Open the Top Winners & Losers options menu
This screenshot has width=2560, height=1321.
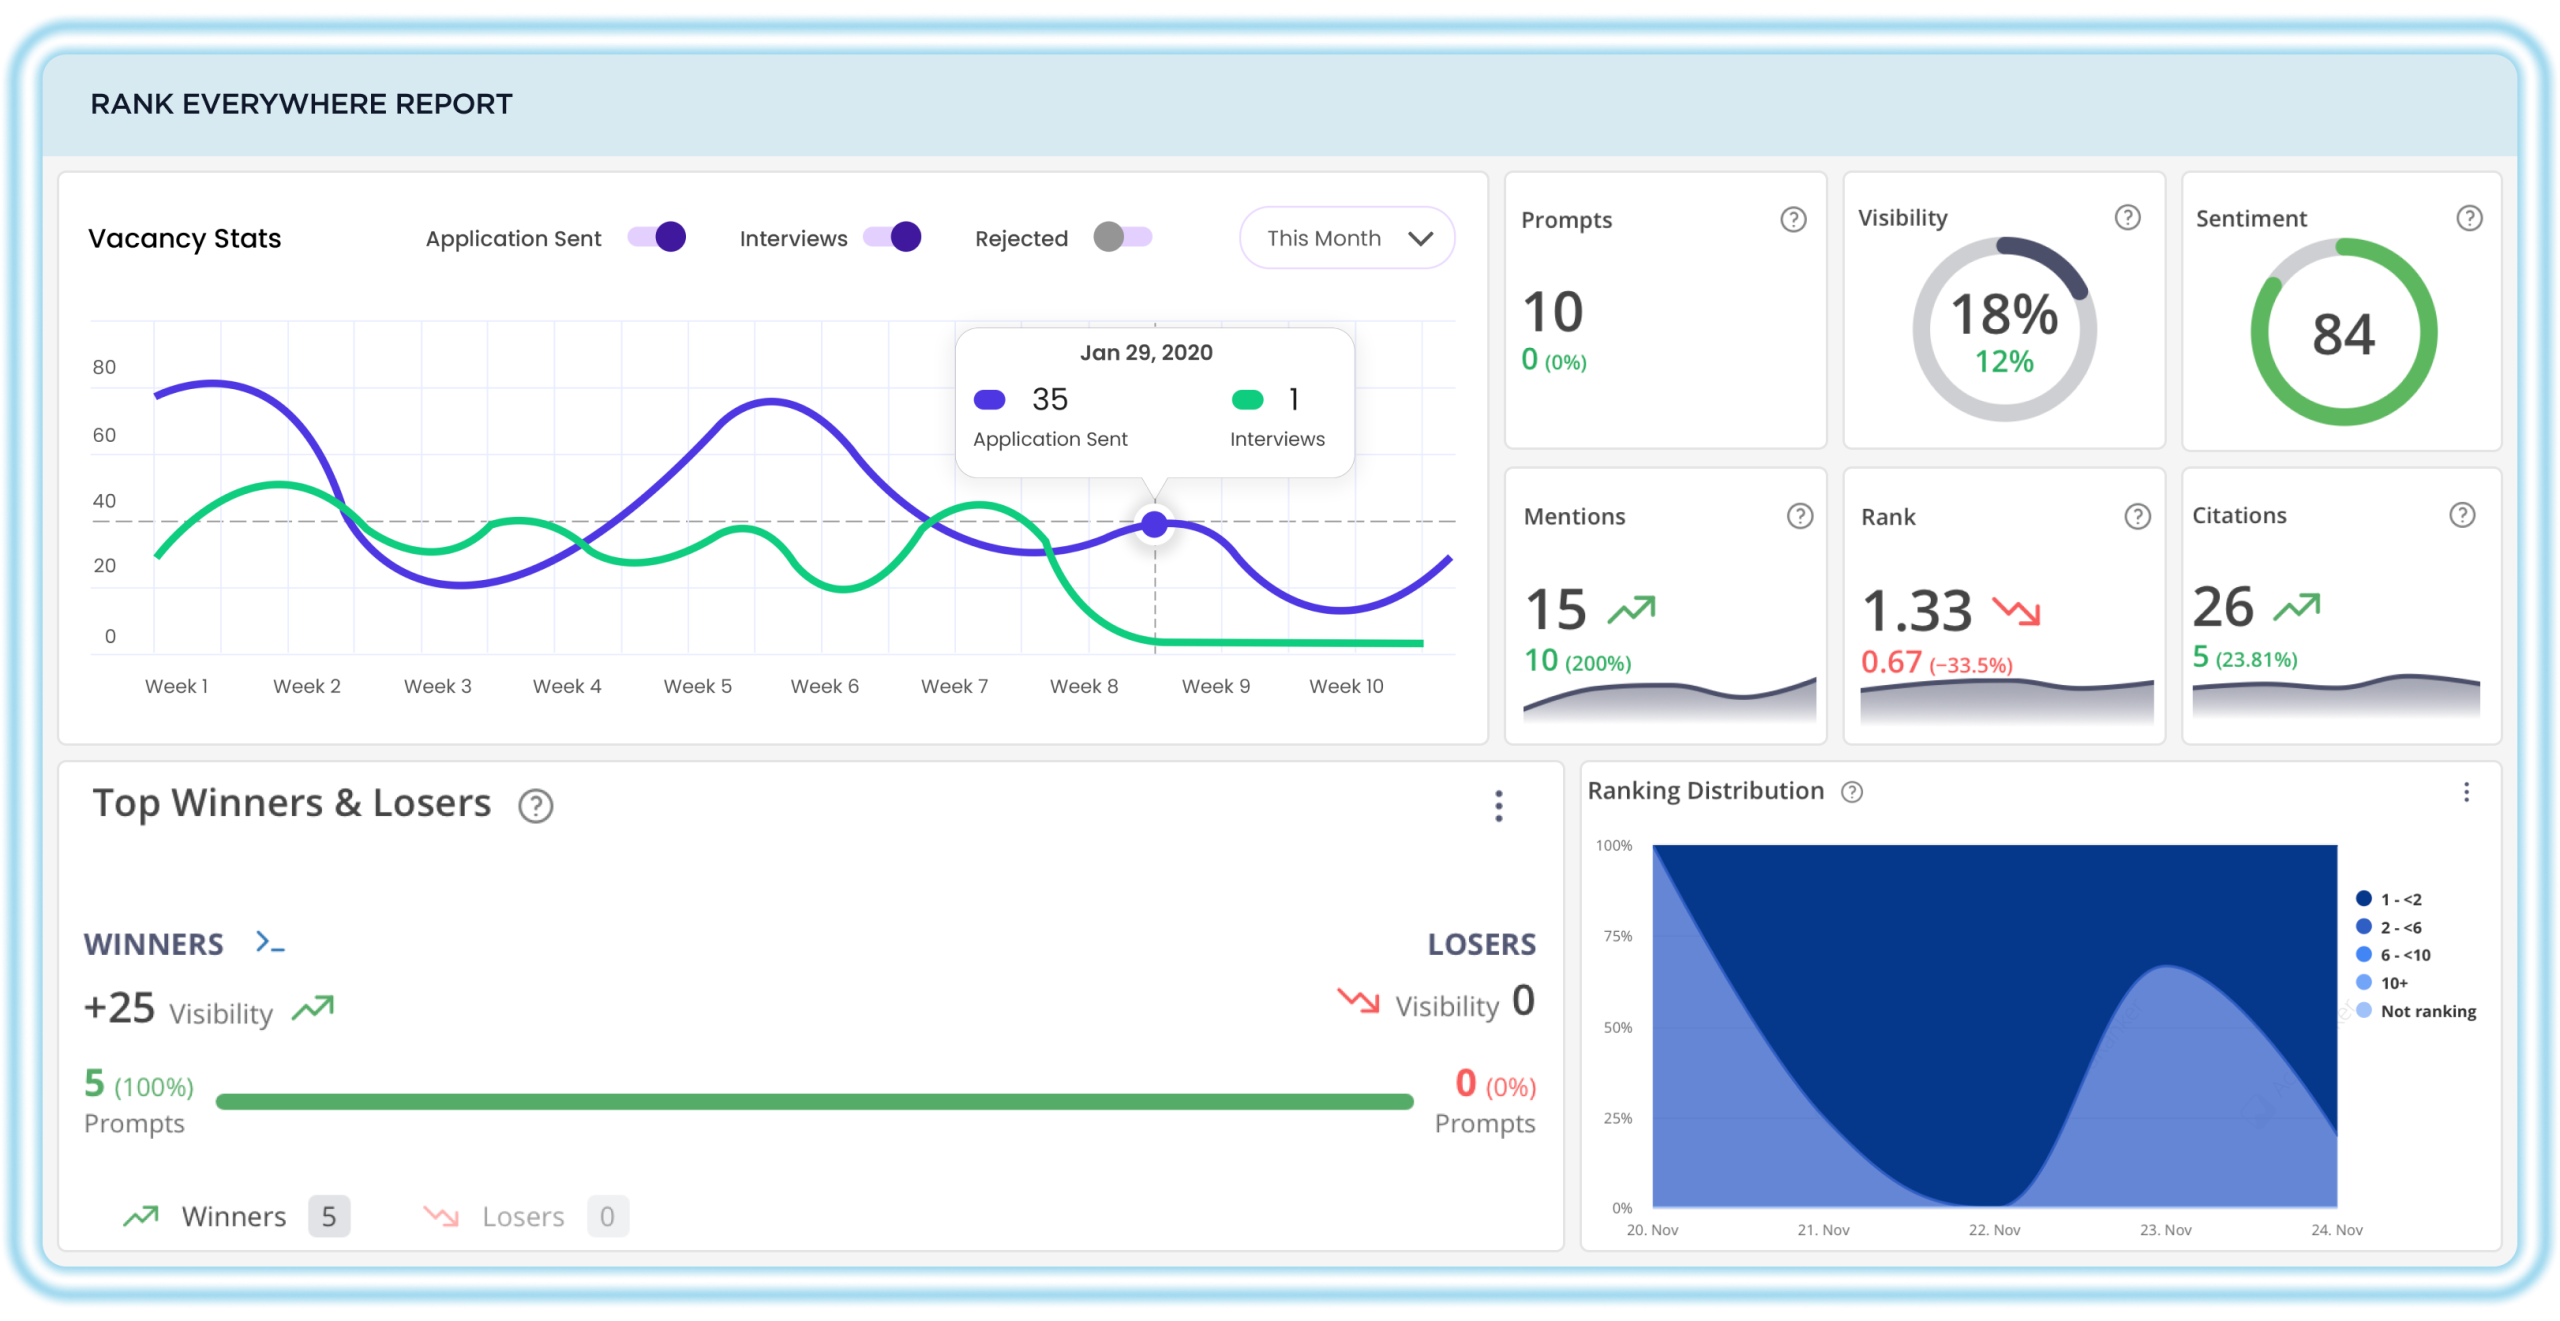[x=1498, y=805]
